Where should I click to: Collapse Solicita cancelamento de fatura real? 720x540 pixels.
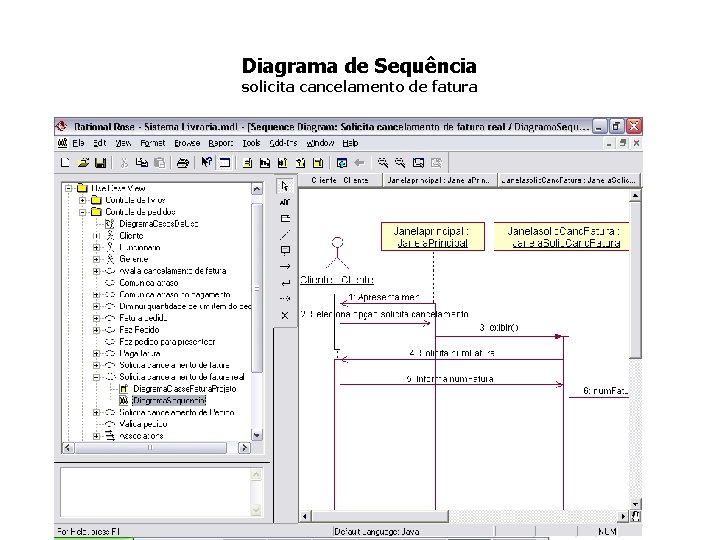tap(96, 377)
